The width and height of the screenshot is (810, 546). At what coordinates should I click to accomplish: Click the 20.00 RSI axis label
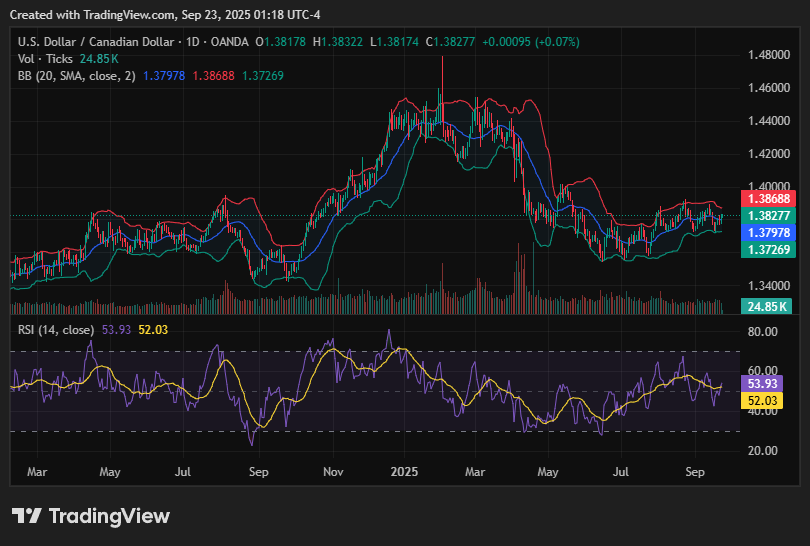pyautogui.click(x=762, y=451)
